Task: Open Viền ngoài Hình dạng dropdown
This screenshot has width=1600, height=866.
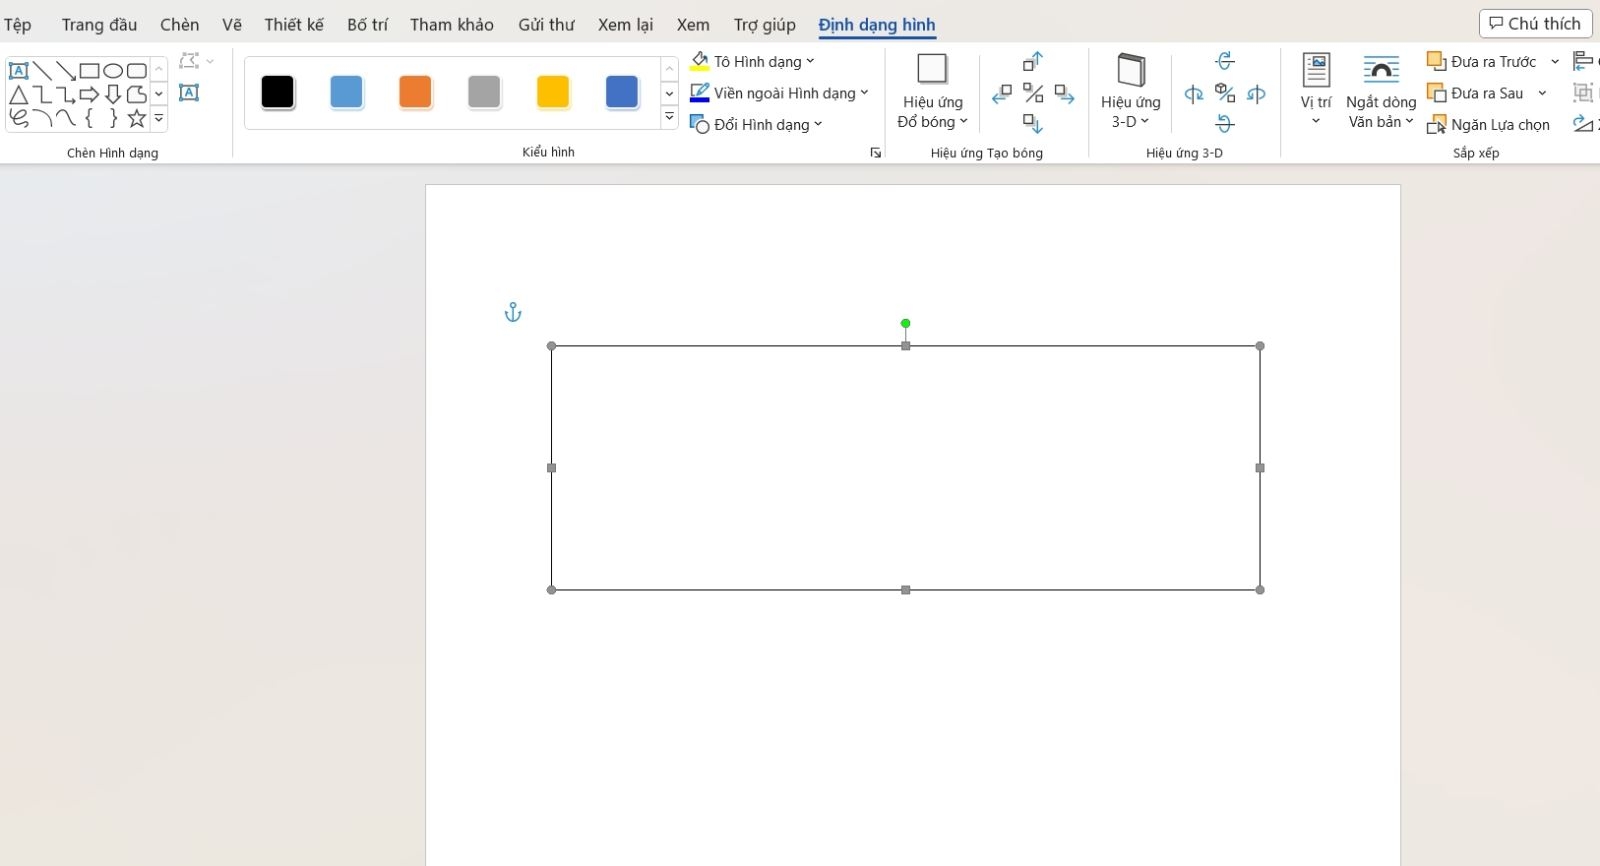Action: [779, 93]
